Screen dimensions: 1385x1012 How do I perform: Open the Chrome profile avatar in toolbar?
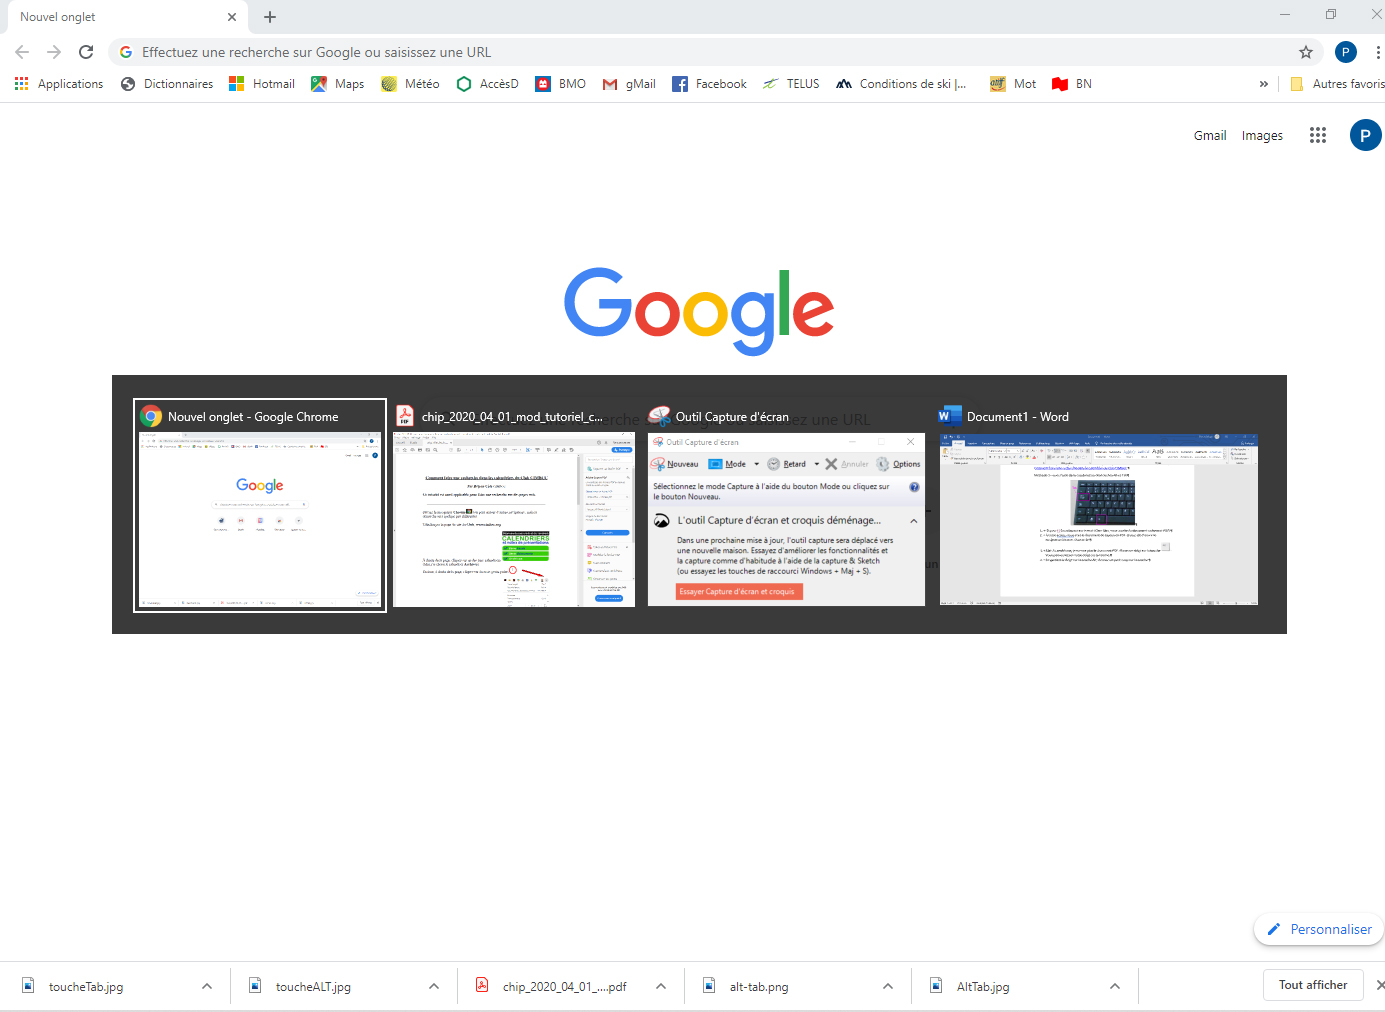point(1345,52)
